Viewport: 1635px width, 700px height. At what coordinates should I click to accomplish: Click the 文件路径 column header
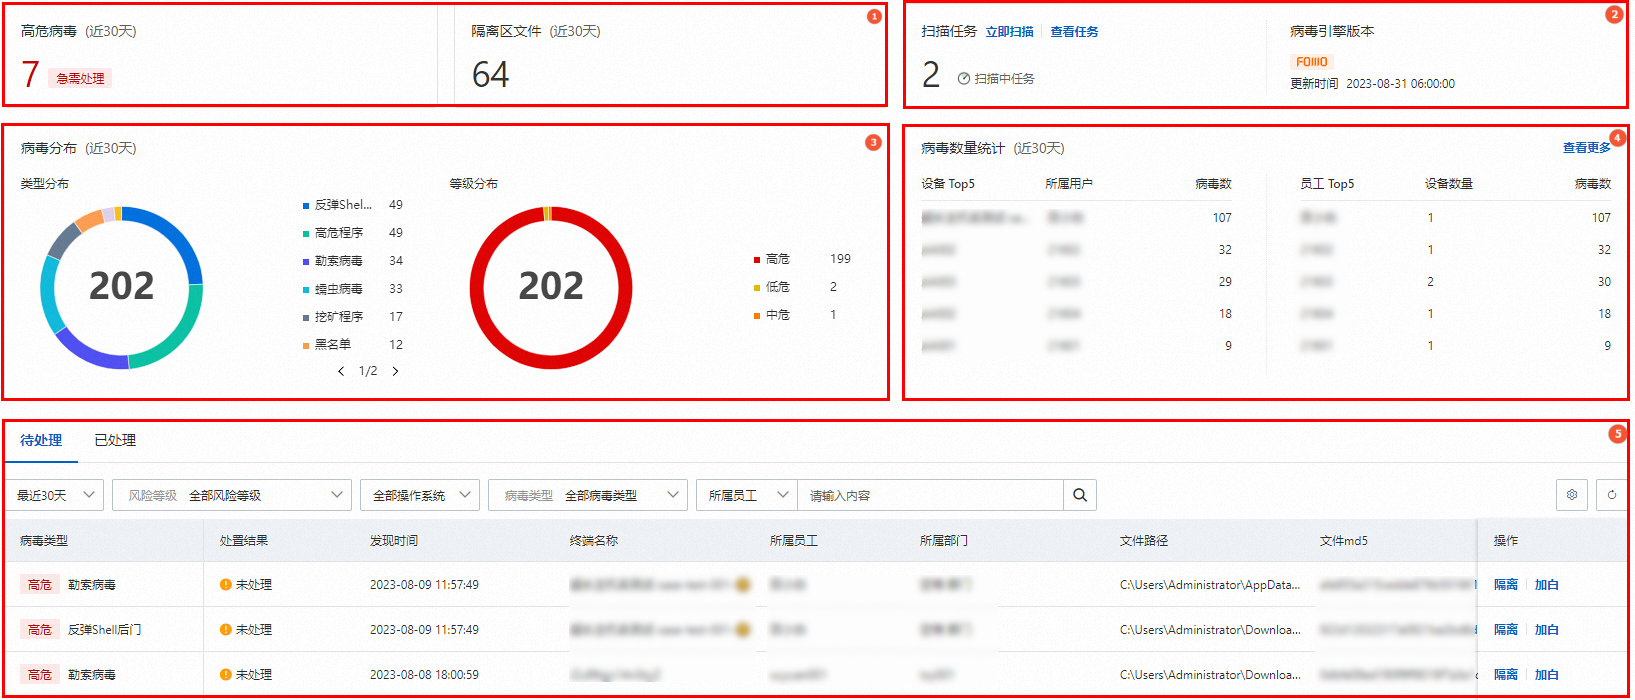[1144, 540]
